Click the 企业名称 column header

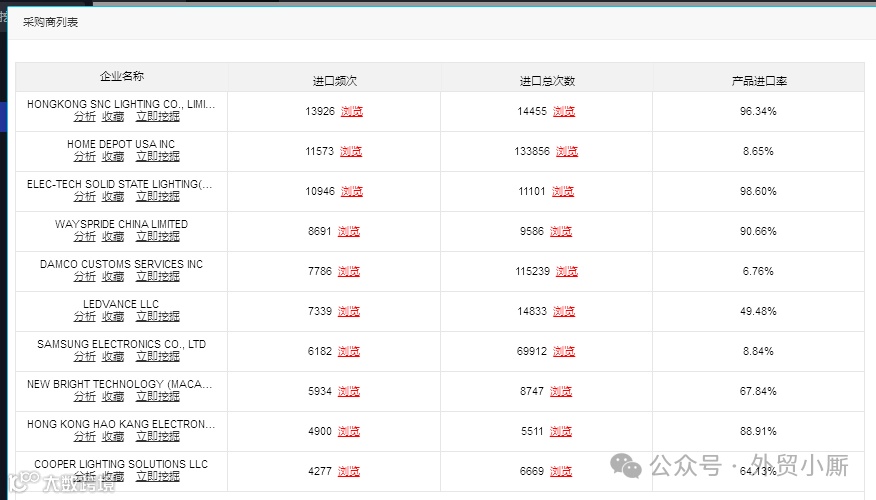coord(122,77)
